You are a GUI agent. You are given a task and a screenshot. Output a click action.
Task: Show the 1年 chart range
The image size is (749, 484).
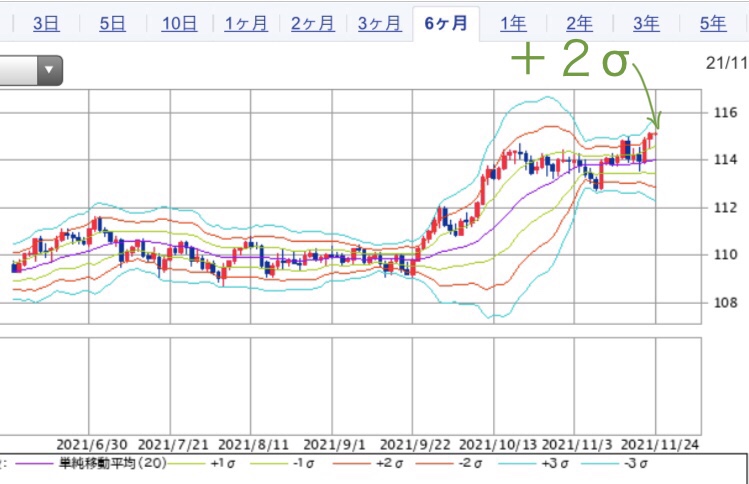[513, 24]
